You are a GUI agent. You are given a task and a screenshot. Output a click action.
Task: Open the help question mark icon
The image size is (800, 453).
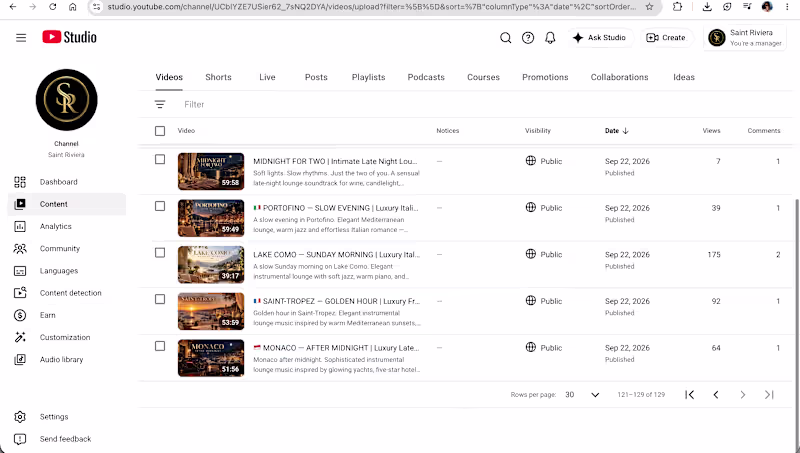coord(528,38)
